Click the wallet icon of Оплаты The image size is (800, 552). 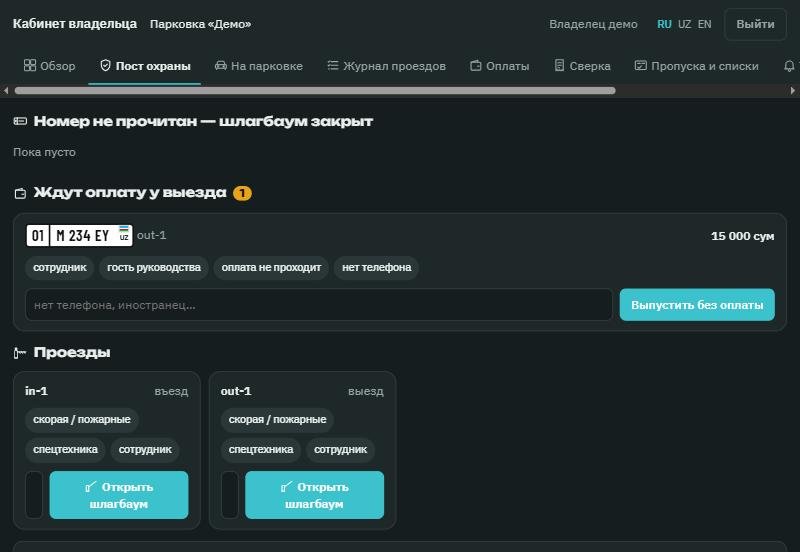(476, 65)
